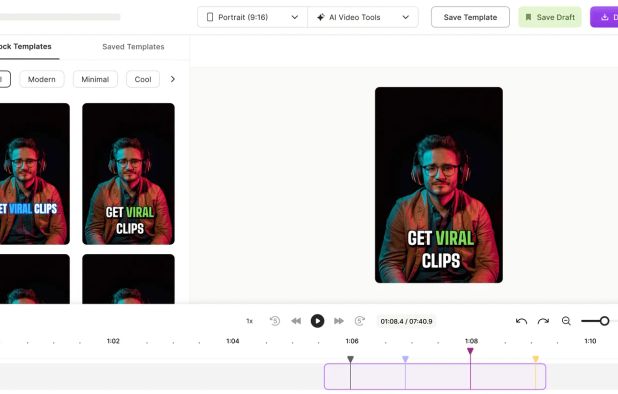Skip back 5 seconds icon
This screenshot has width=618, height=394.
coord(275,321)
